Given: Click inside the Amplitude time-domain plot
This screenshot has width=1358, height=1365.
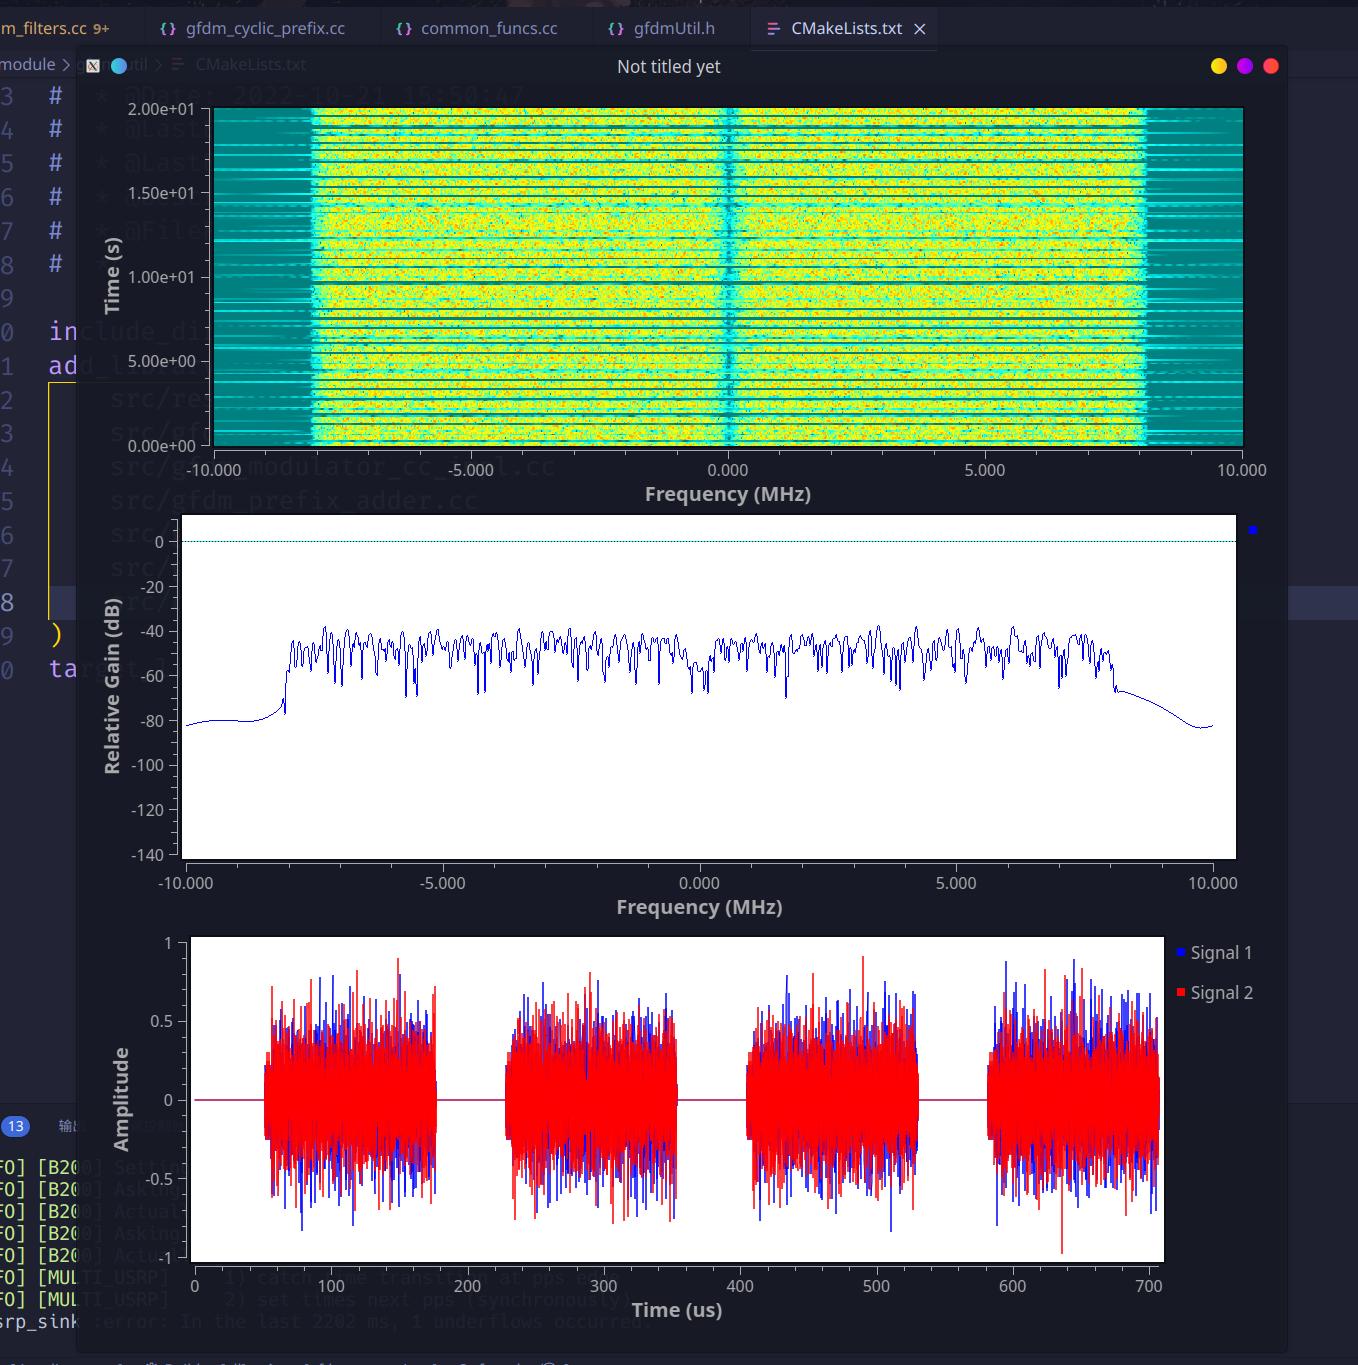Looking at the screenshot, I should tap(677, 1100).
